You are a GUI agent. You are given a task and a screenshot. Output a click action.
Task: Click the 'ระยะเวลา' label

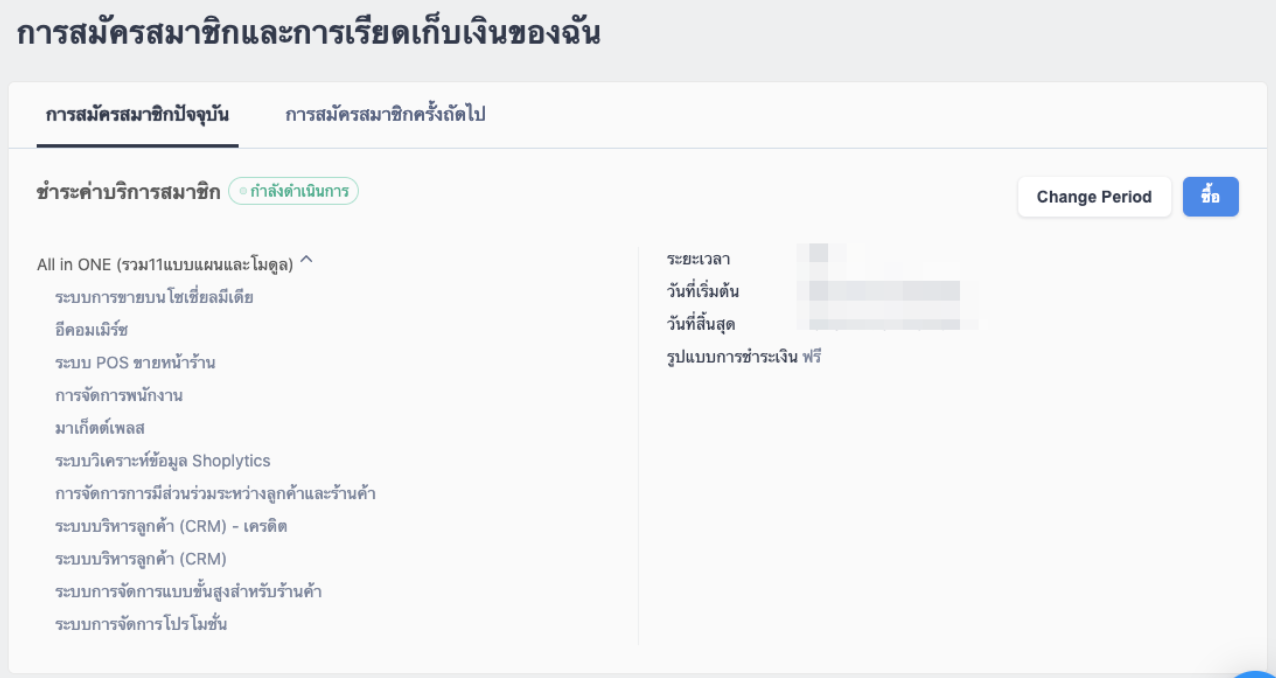click(698, 259)
